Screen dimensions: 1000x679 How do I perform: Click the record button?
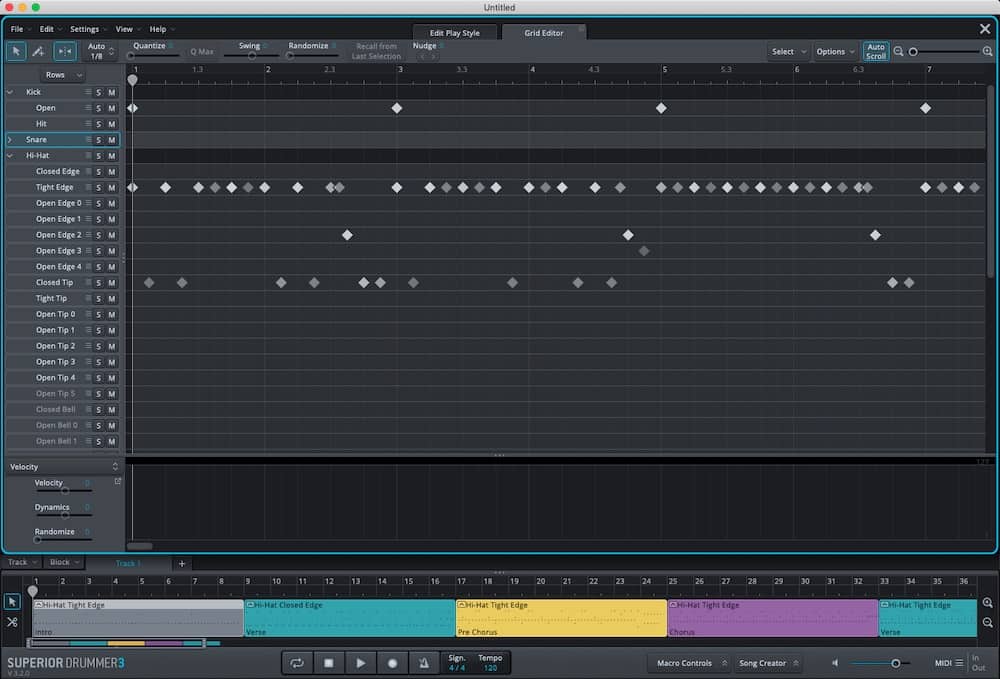pyautogui.click(x=392, y=662)
